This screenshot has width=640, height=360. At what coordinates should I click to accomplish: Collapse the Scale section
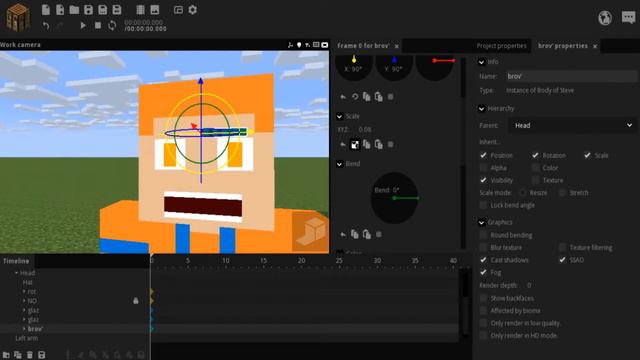click(x=340, y=116)
